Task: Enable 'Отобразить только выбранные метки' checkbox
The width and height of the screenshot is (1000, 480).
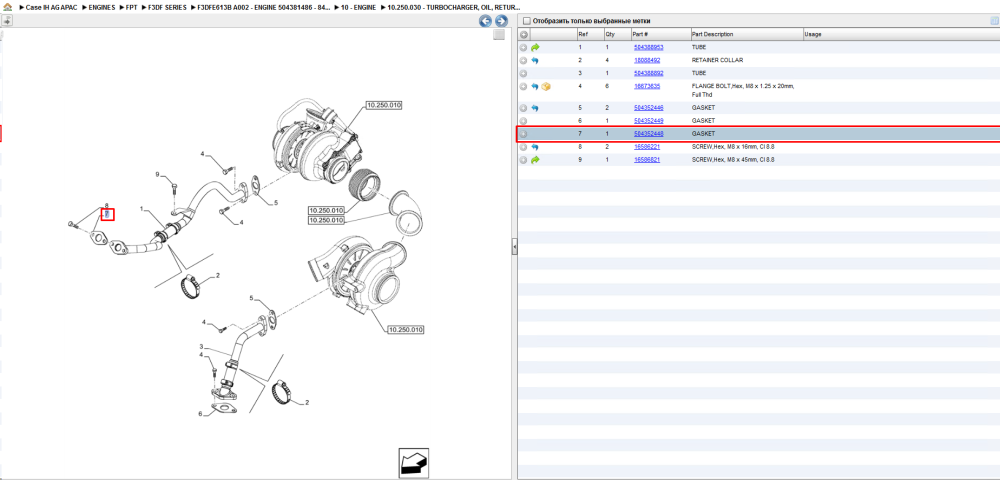Action: click(526, 20)
